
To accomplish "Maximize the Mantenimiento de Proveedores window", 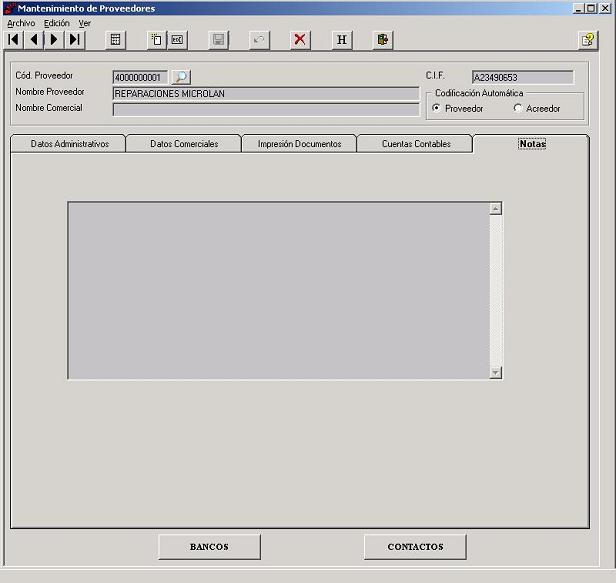I will (591, 8).
